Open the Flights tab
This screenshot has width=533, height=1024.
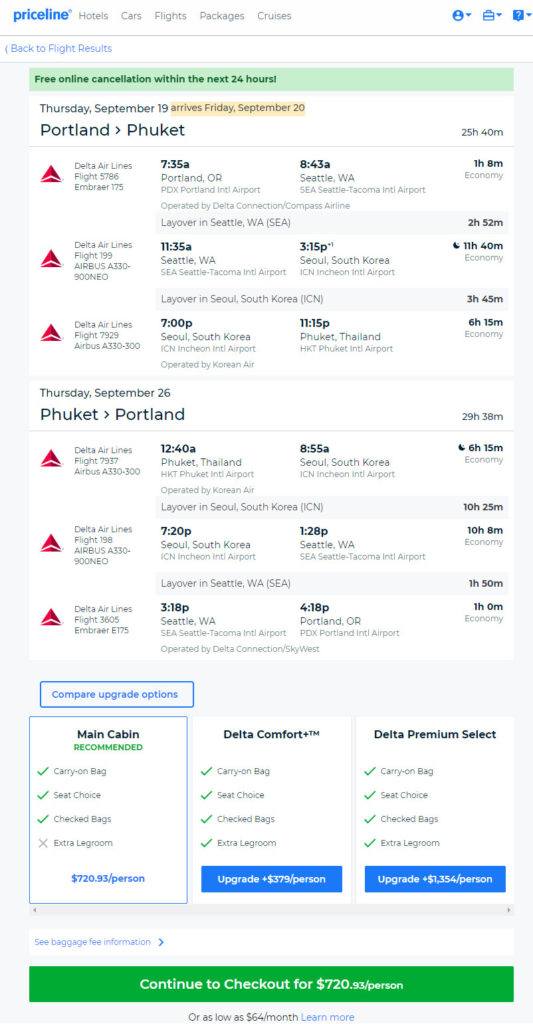(x=170, y=16)
